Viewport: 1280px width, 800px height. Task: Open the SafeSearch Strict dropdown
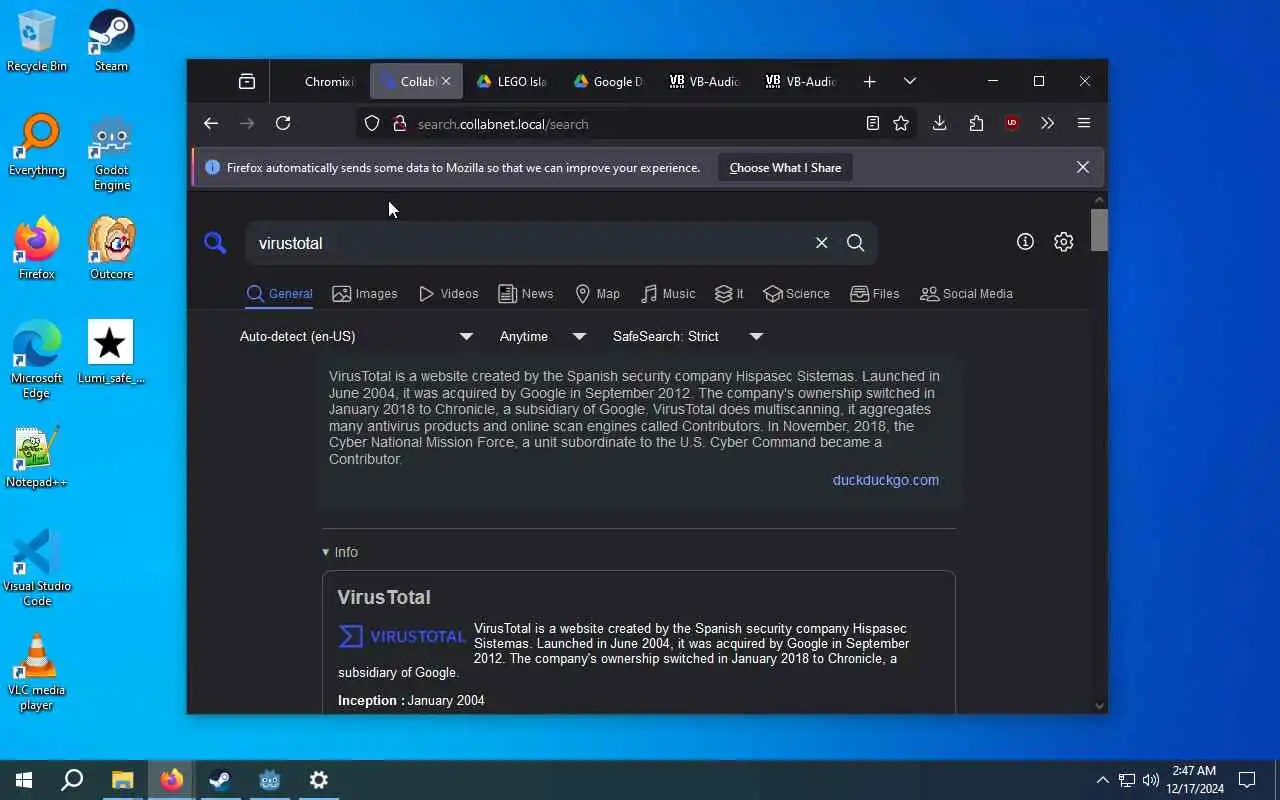tap(688, 336)
